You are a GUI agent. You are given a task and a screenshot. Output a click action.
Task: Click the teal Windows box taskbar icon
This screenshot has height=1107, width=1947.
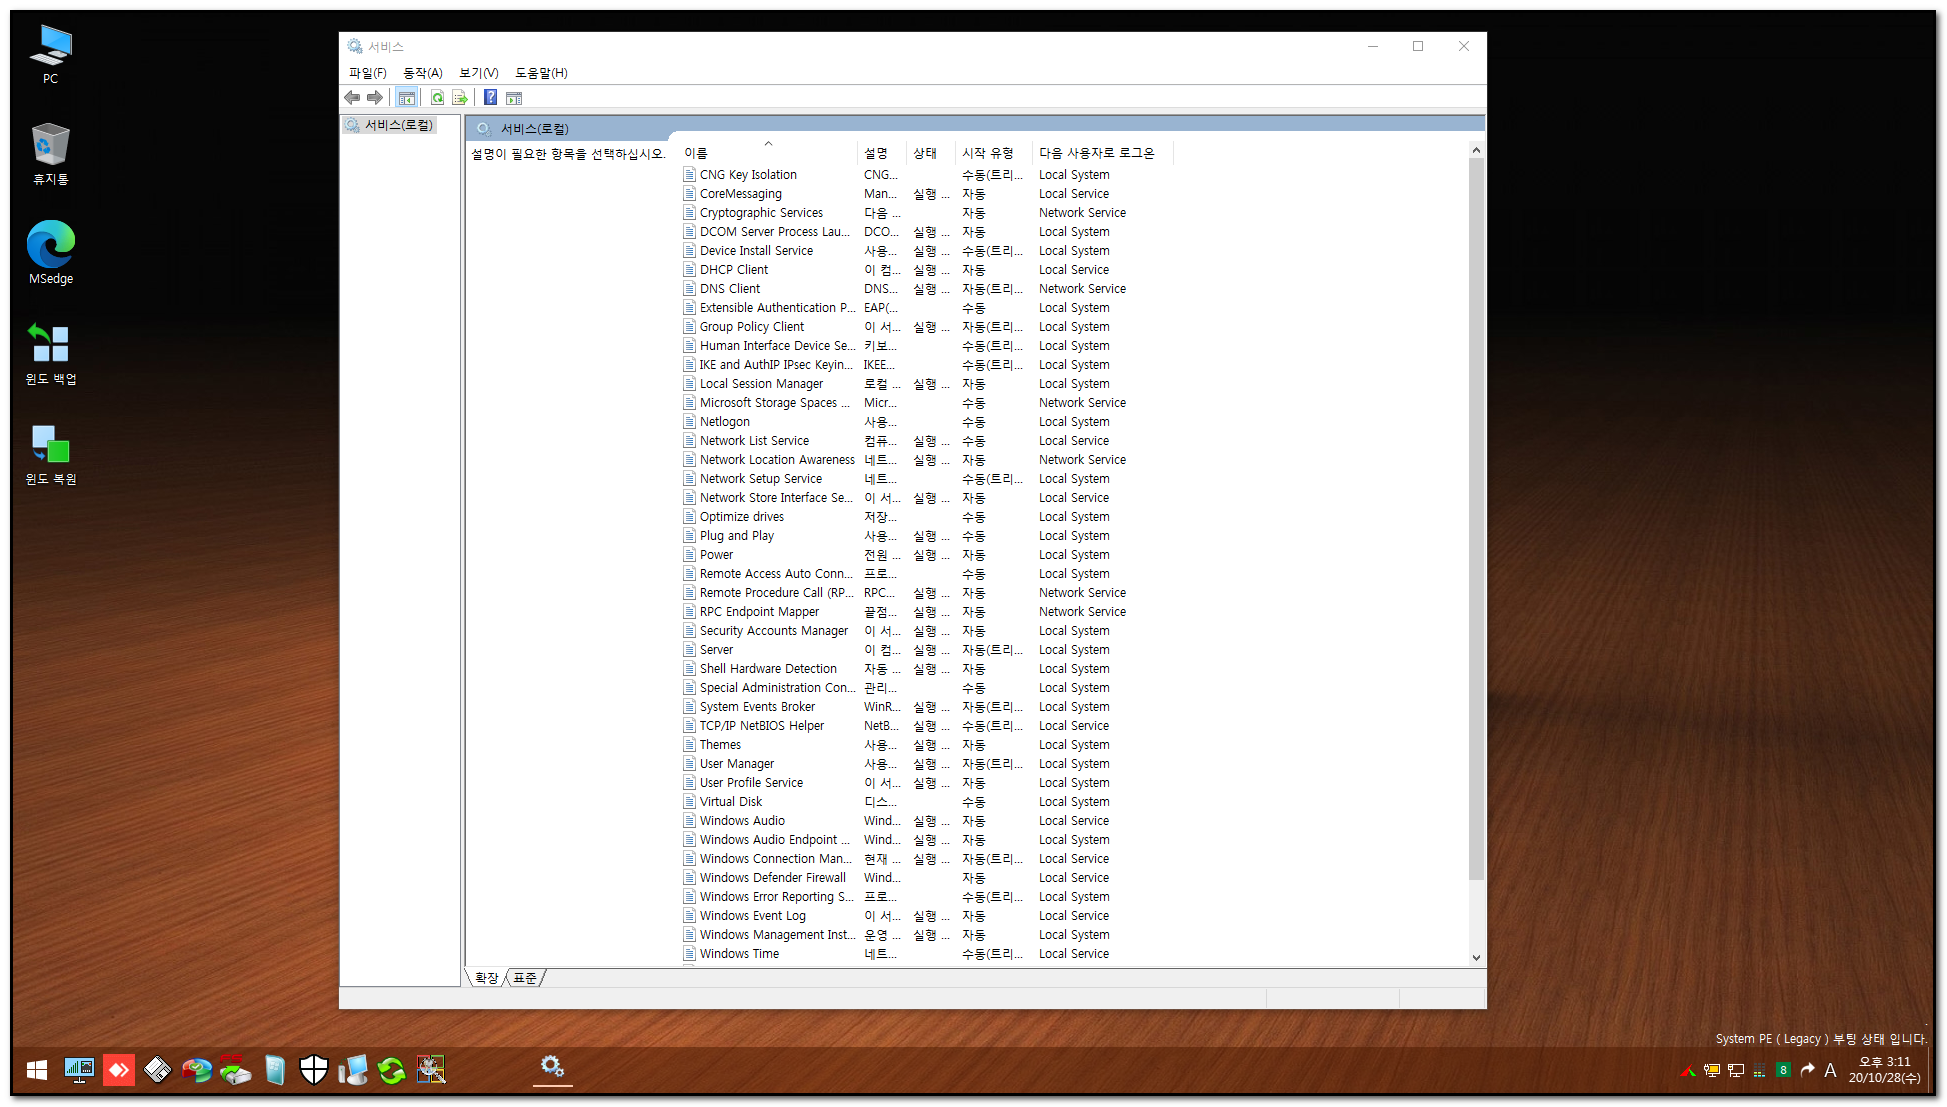[x=275, y=1070]
